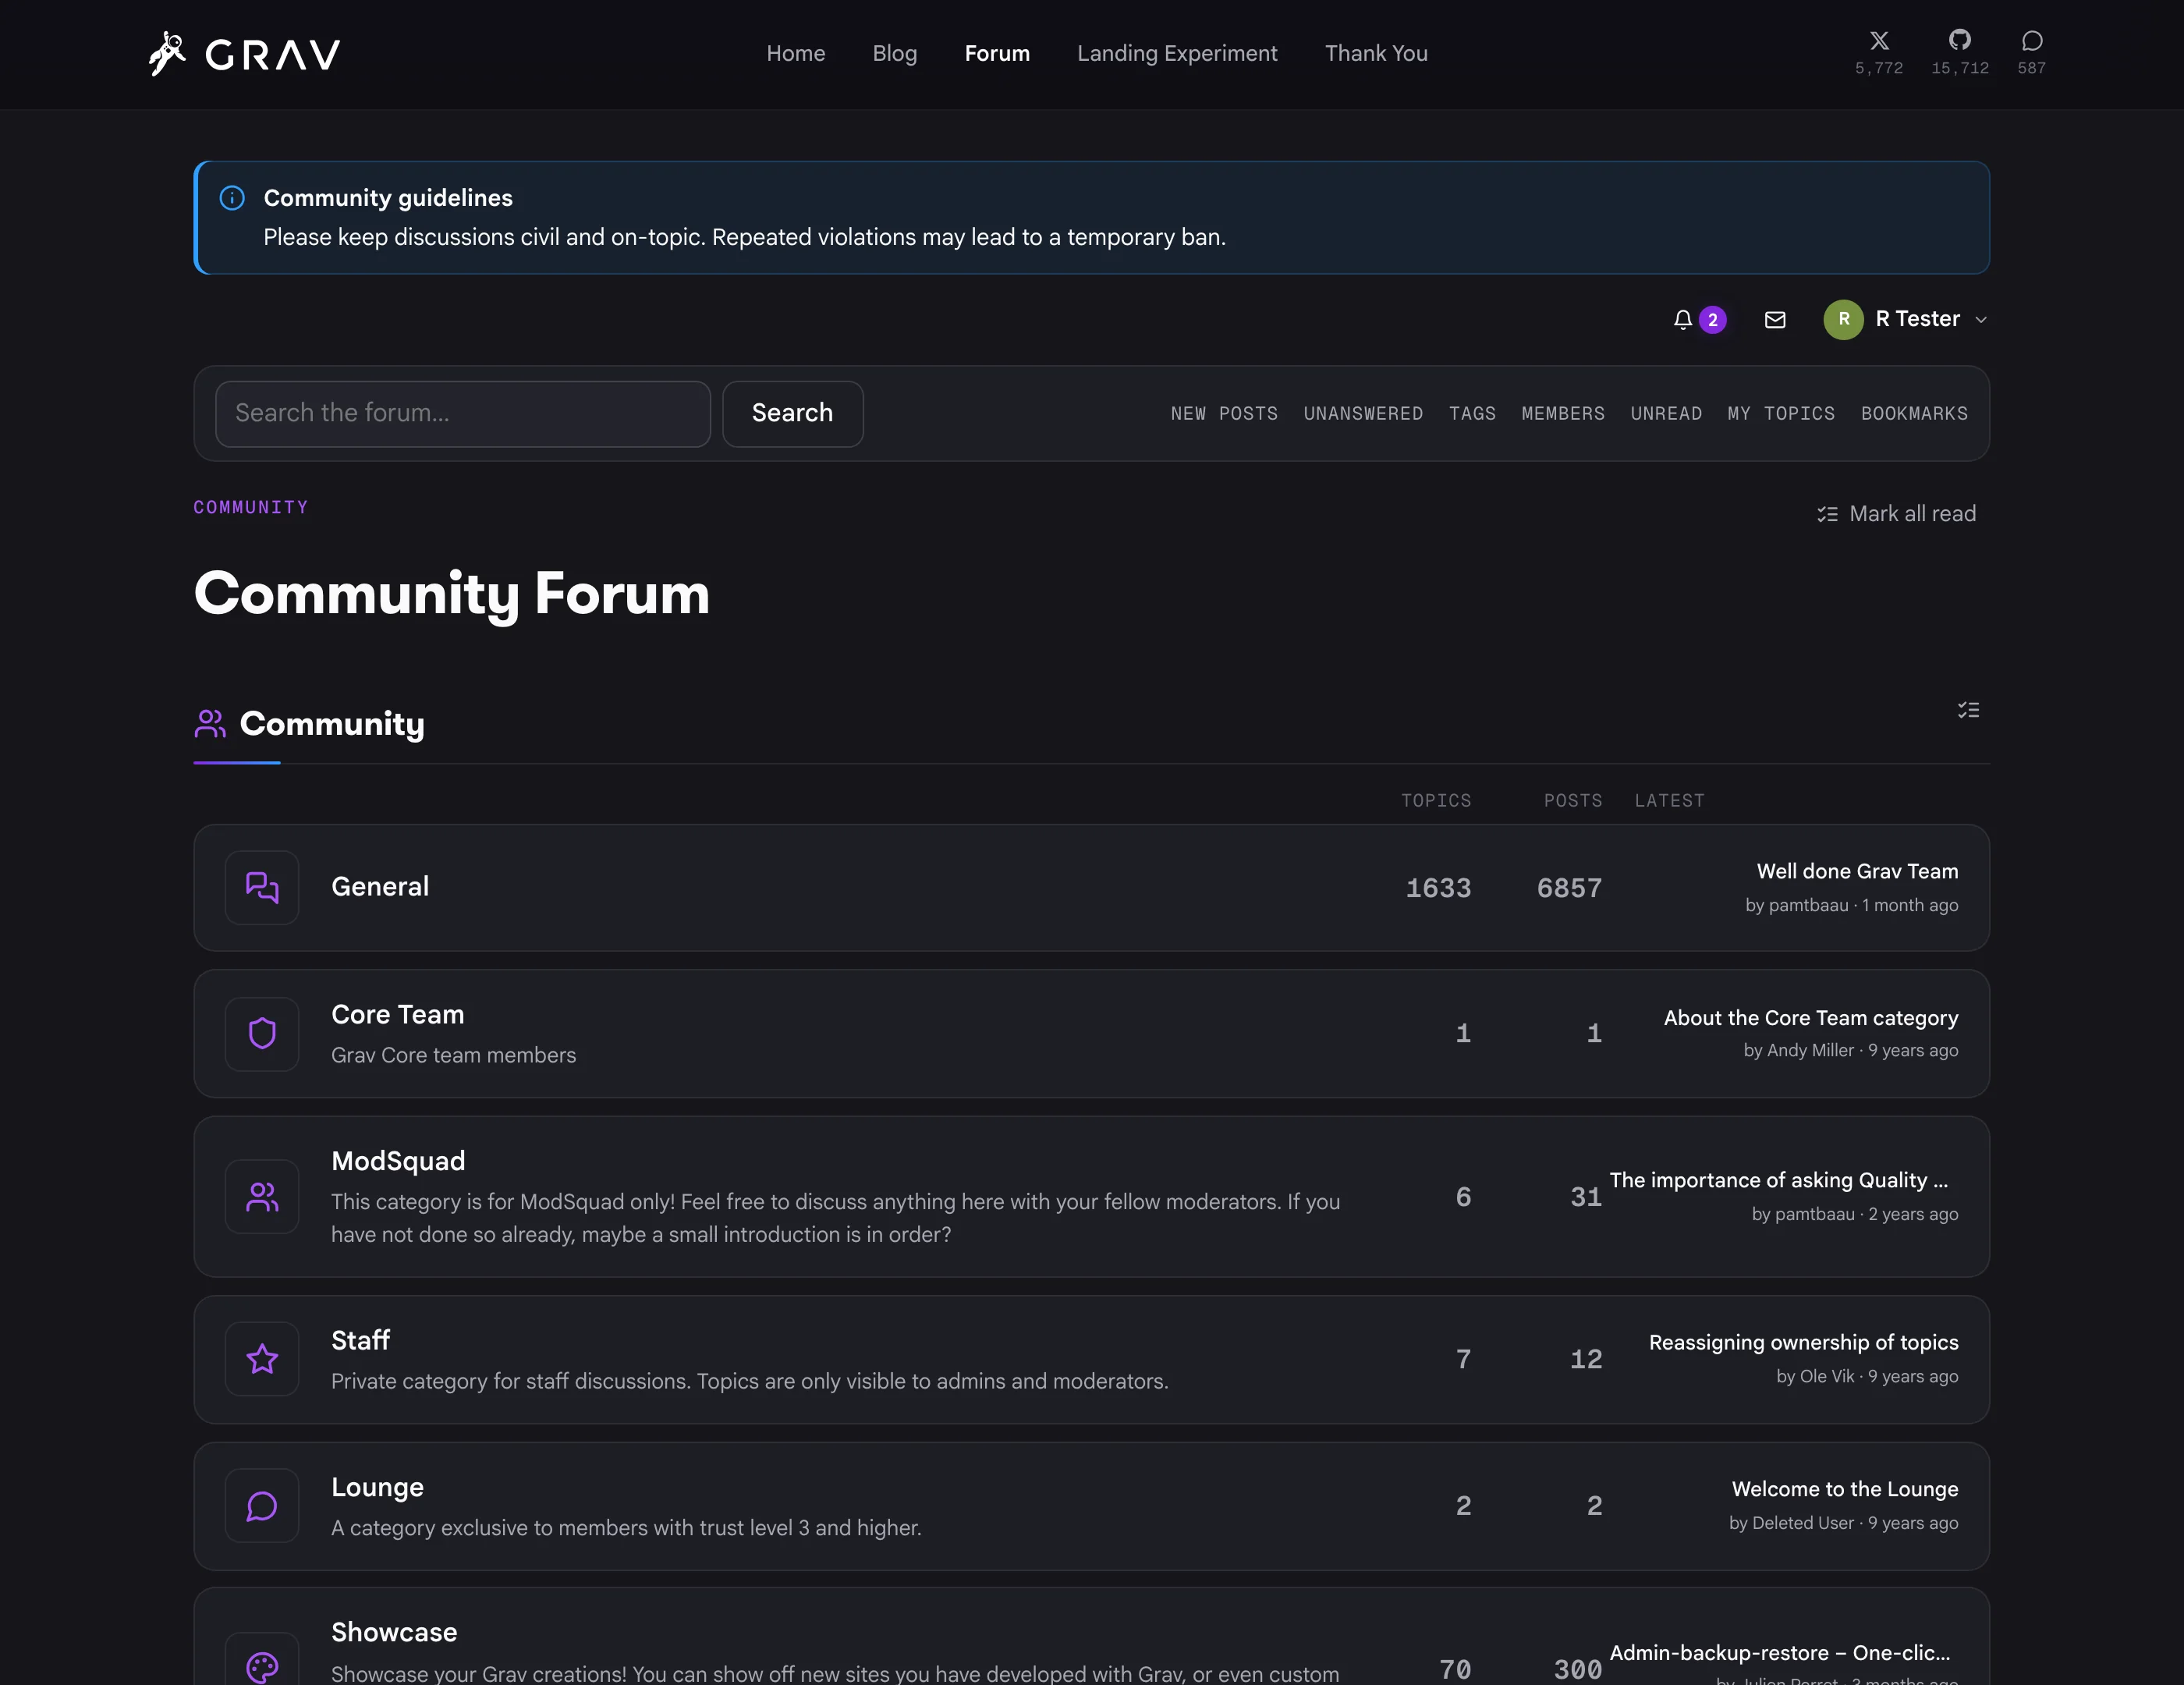This screenshot has height=1685, width=2184.
Task: Click Mark all read
Action: pyautogui.click(x=1897, y=513)
